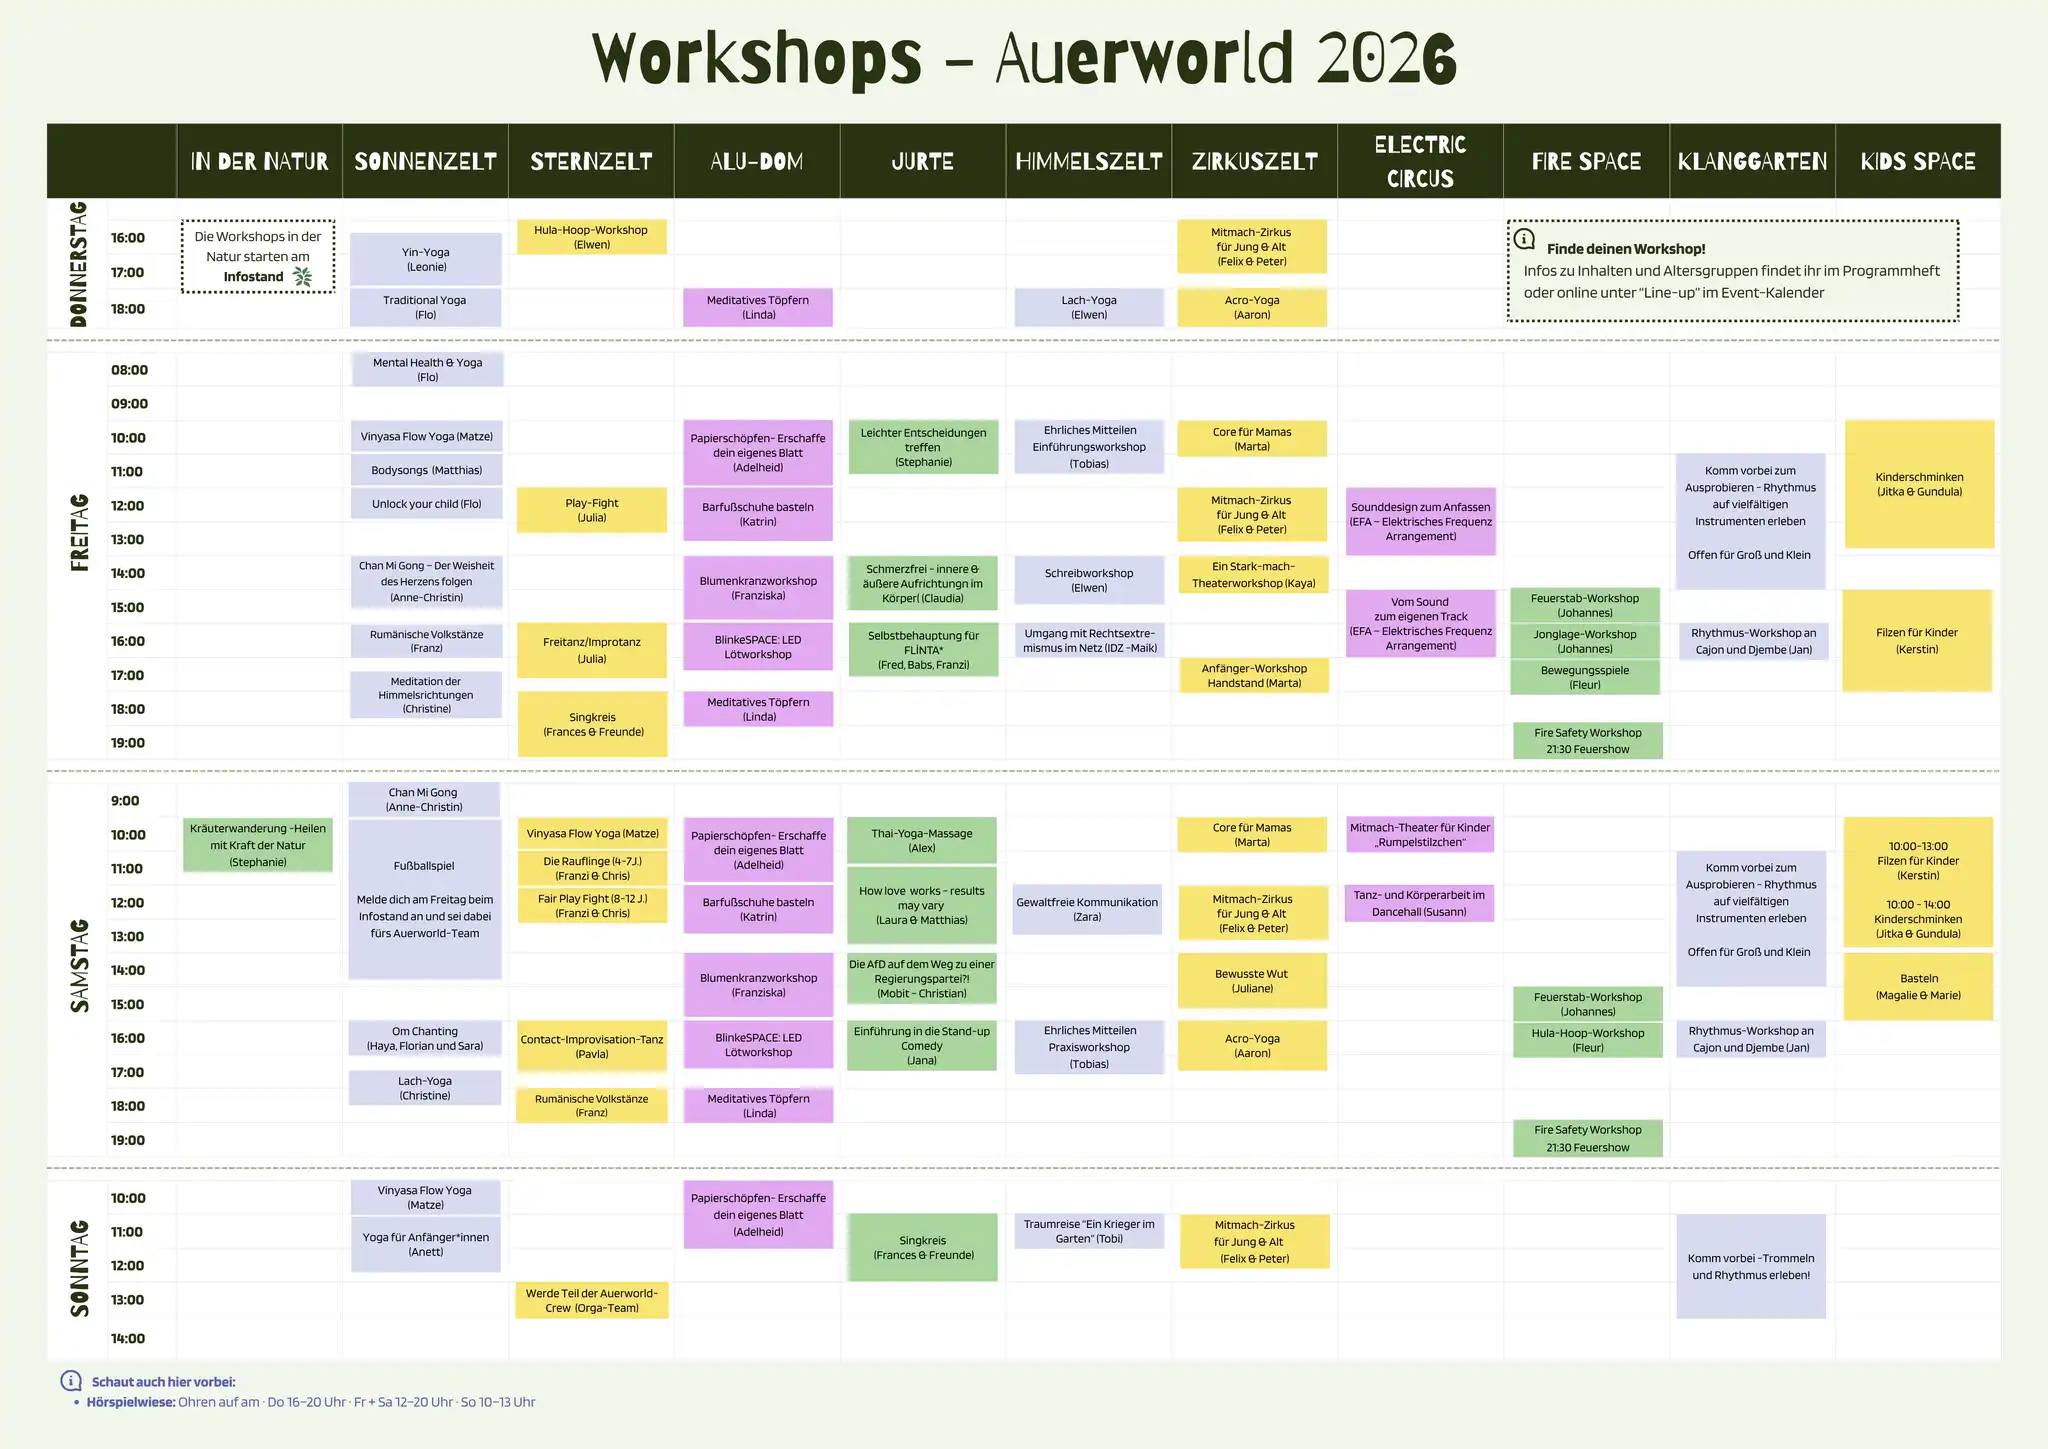Select the ELECTRIC CIRCUS column header
The height and width of the screenshot is (1449, 2048).
coord(1420,161)
